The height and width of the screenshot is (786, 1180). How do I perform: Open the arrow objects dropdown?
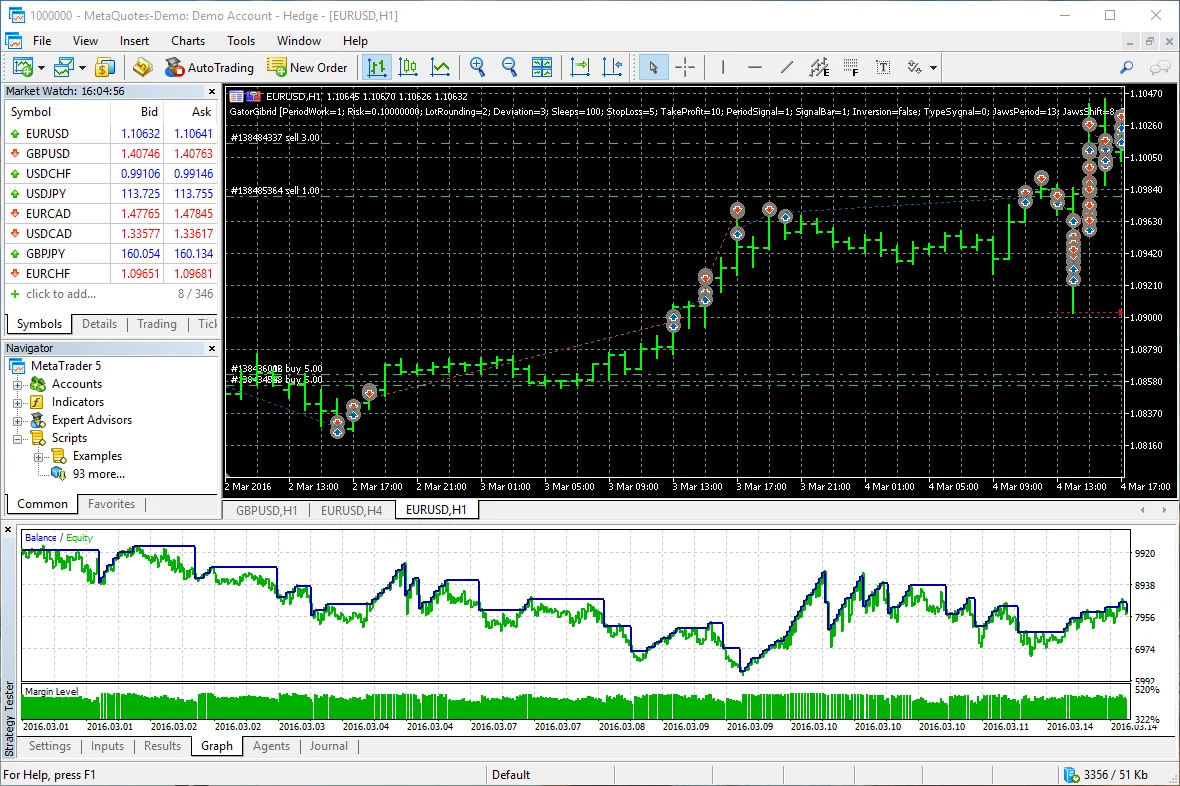coord(933,67)
